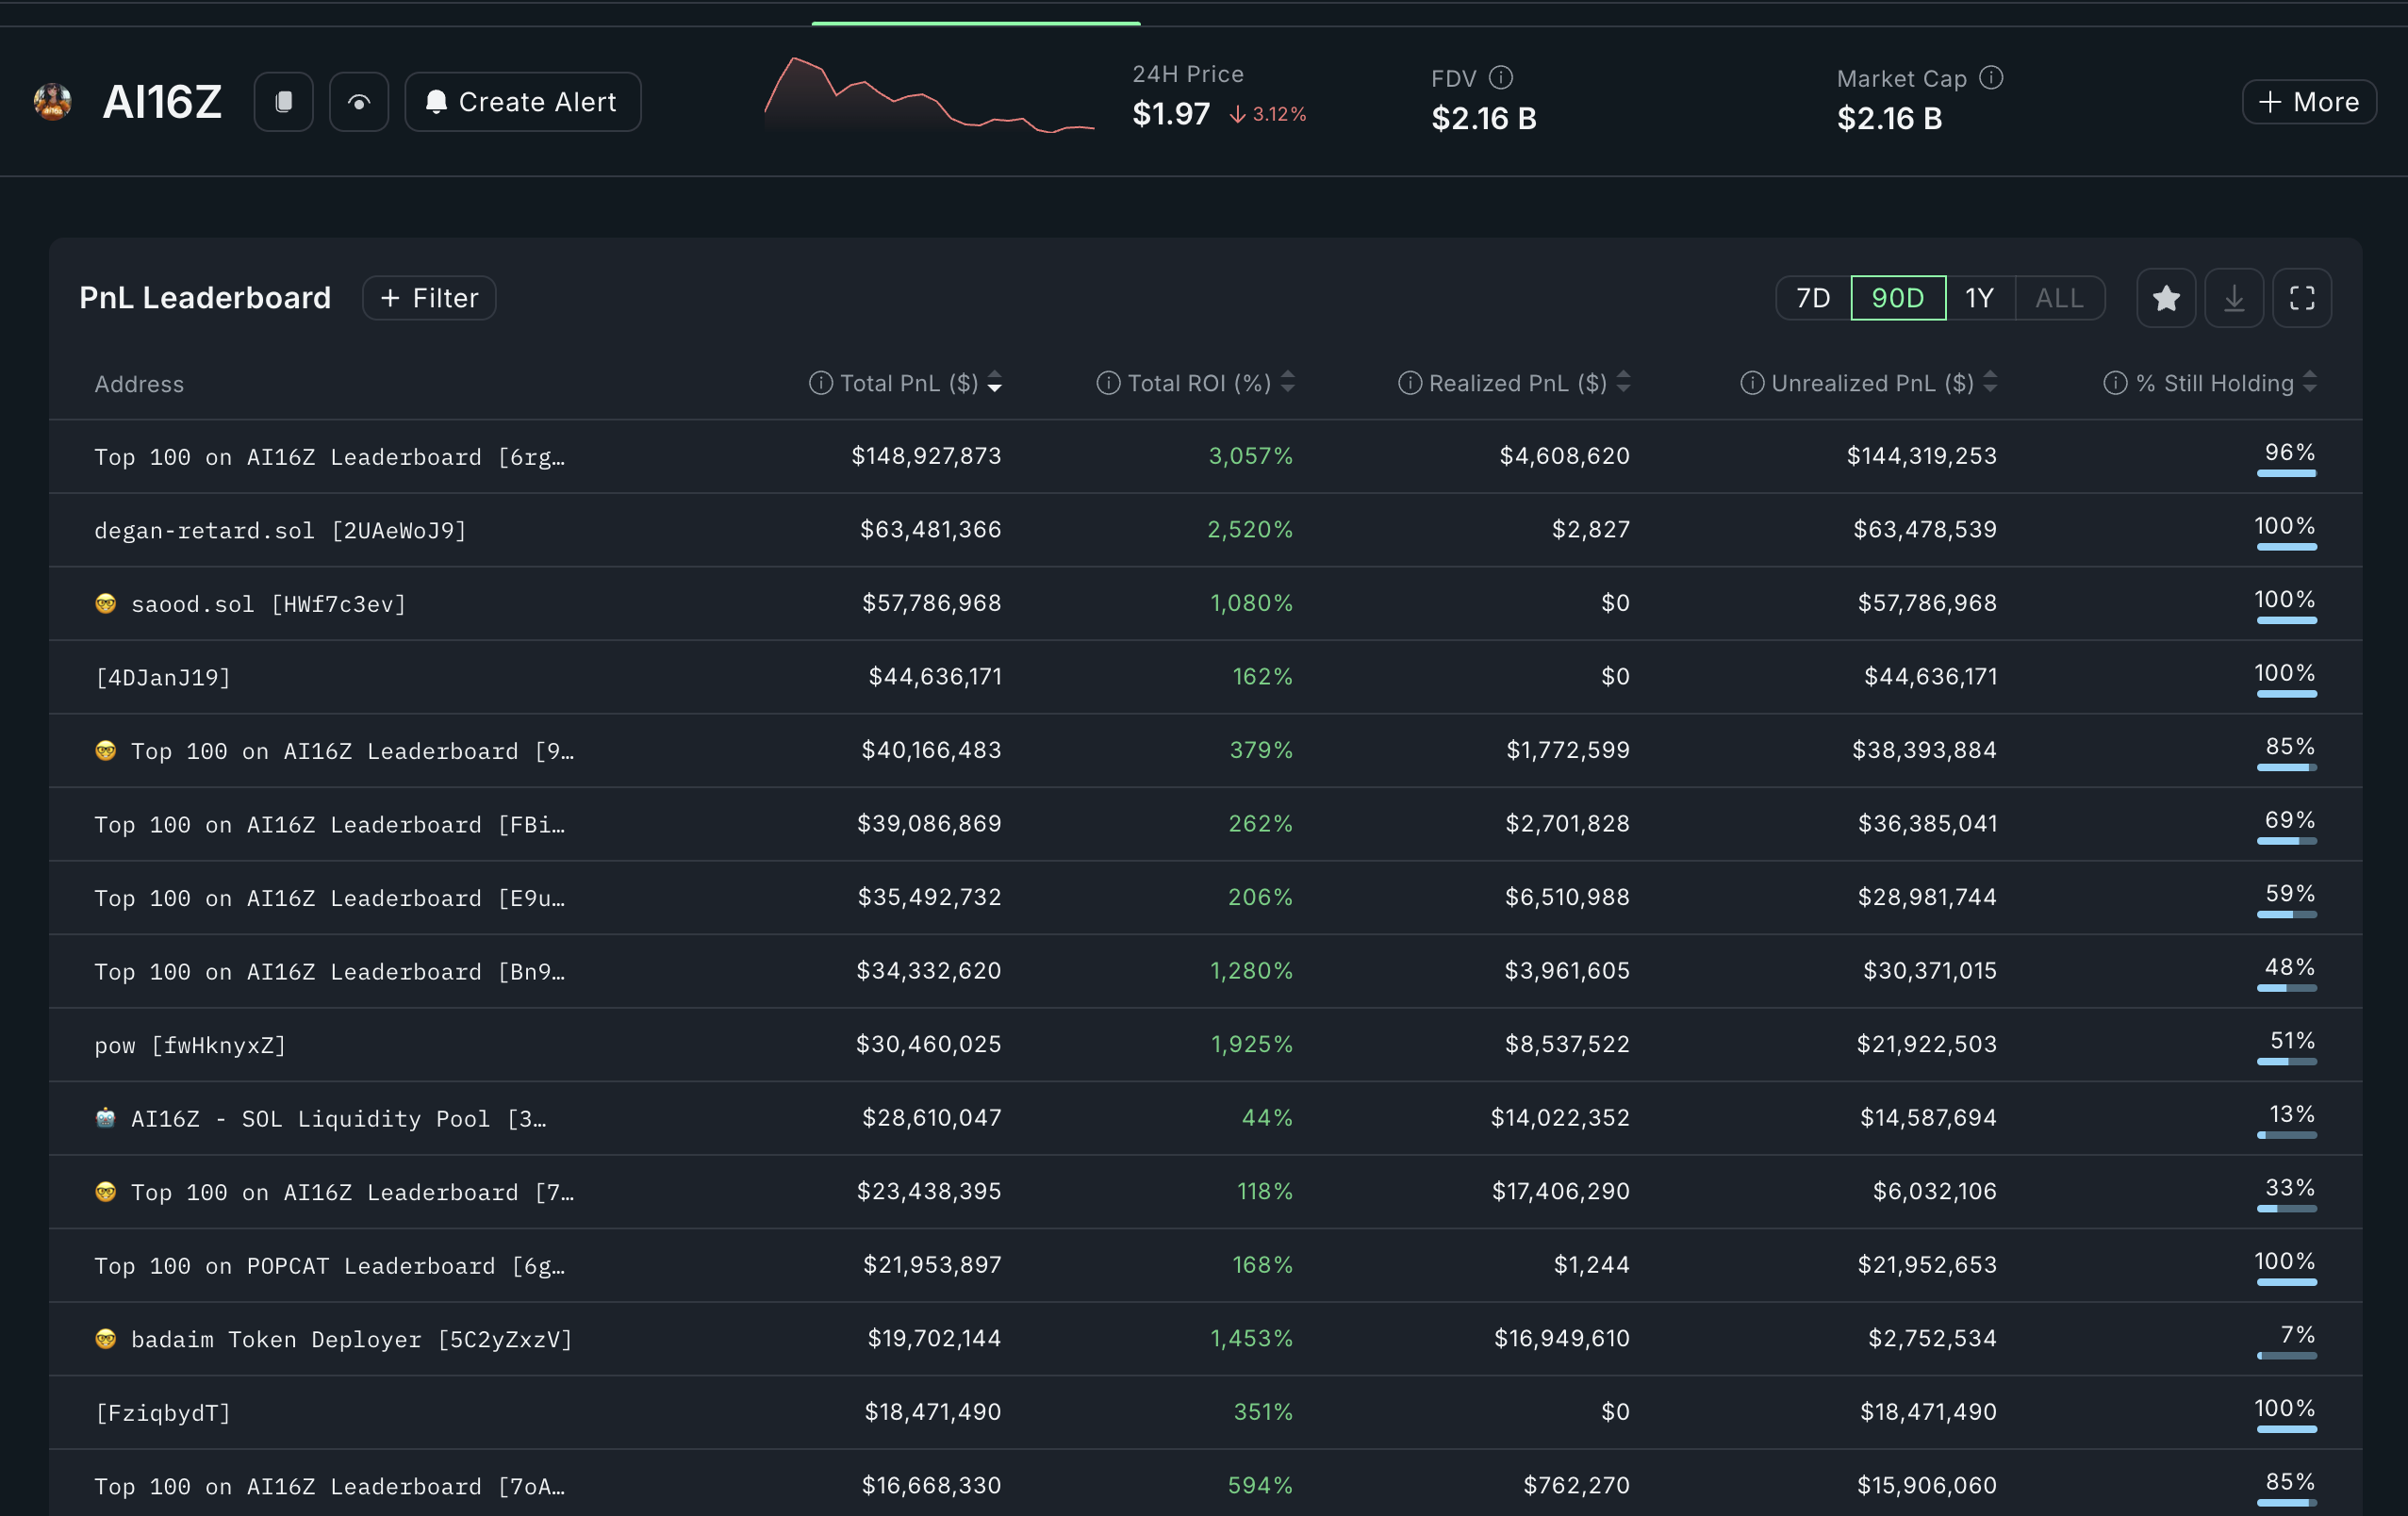The image size is (2408, 1516).
Task: Select the 1Y time range
Action: 1980,297
